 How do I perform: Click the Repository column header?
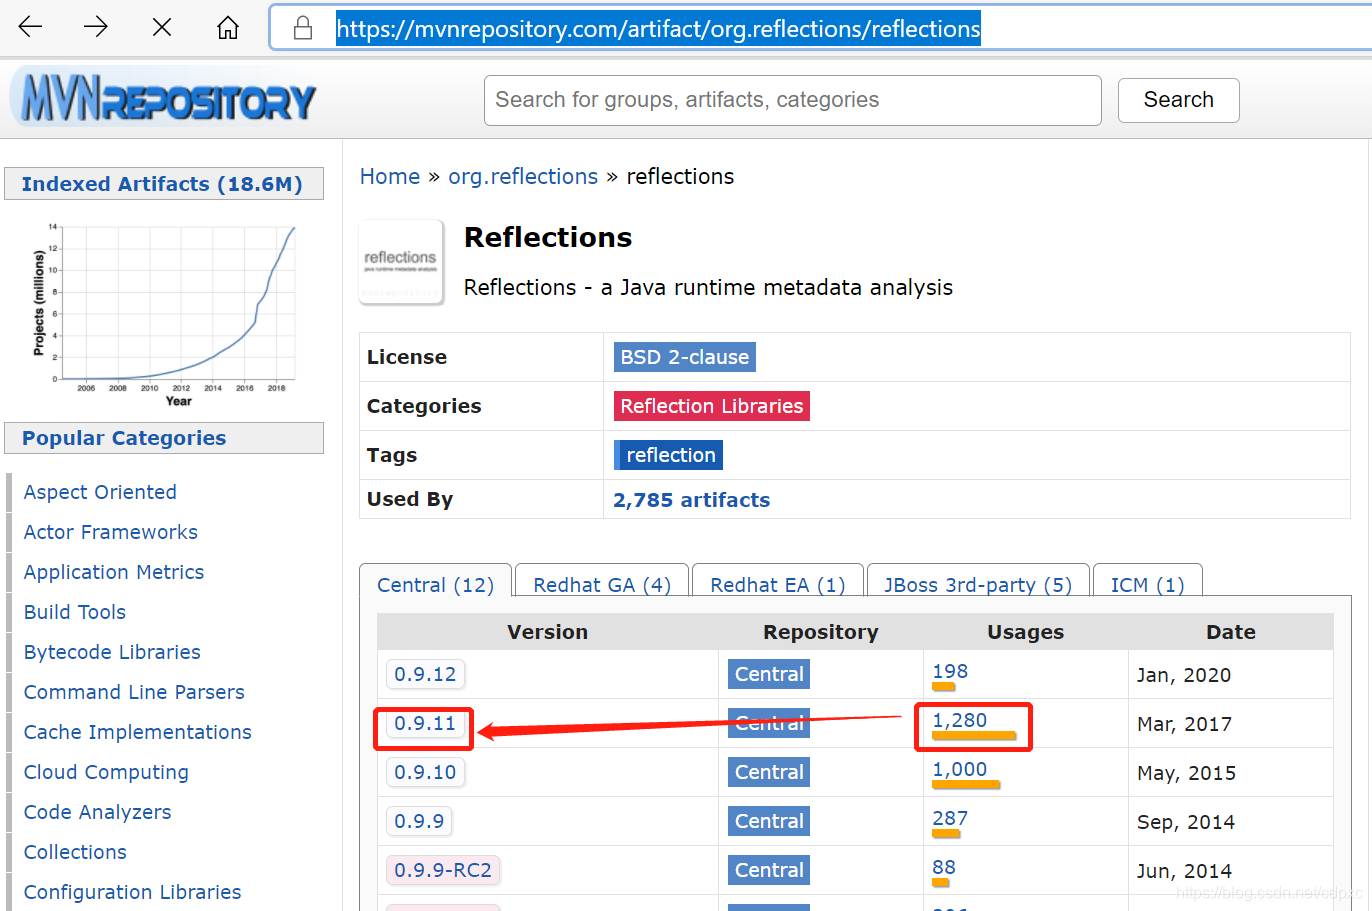pos(820,632)
